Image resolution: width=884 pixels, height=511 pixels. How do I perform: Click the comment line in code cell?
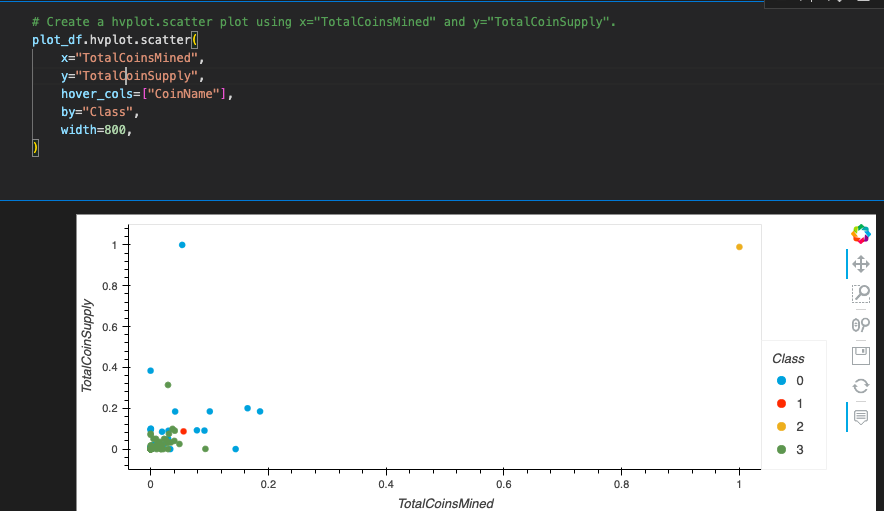(324, 22)
